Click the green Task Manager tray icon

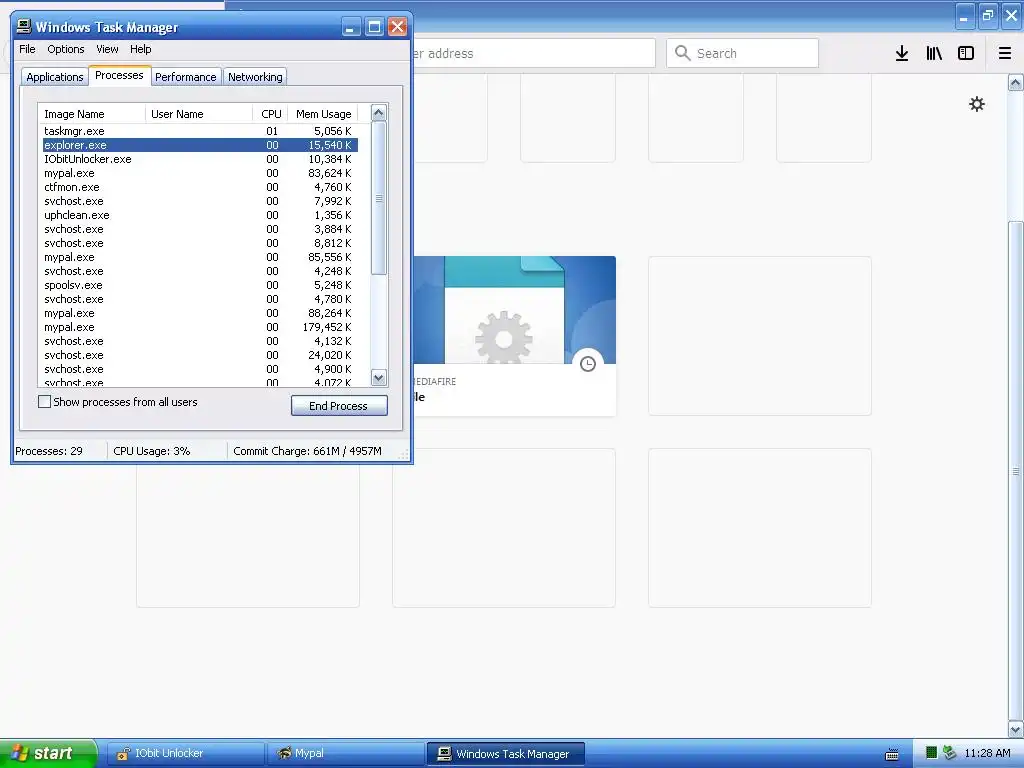pyautogui.click(x=931, y=753)
